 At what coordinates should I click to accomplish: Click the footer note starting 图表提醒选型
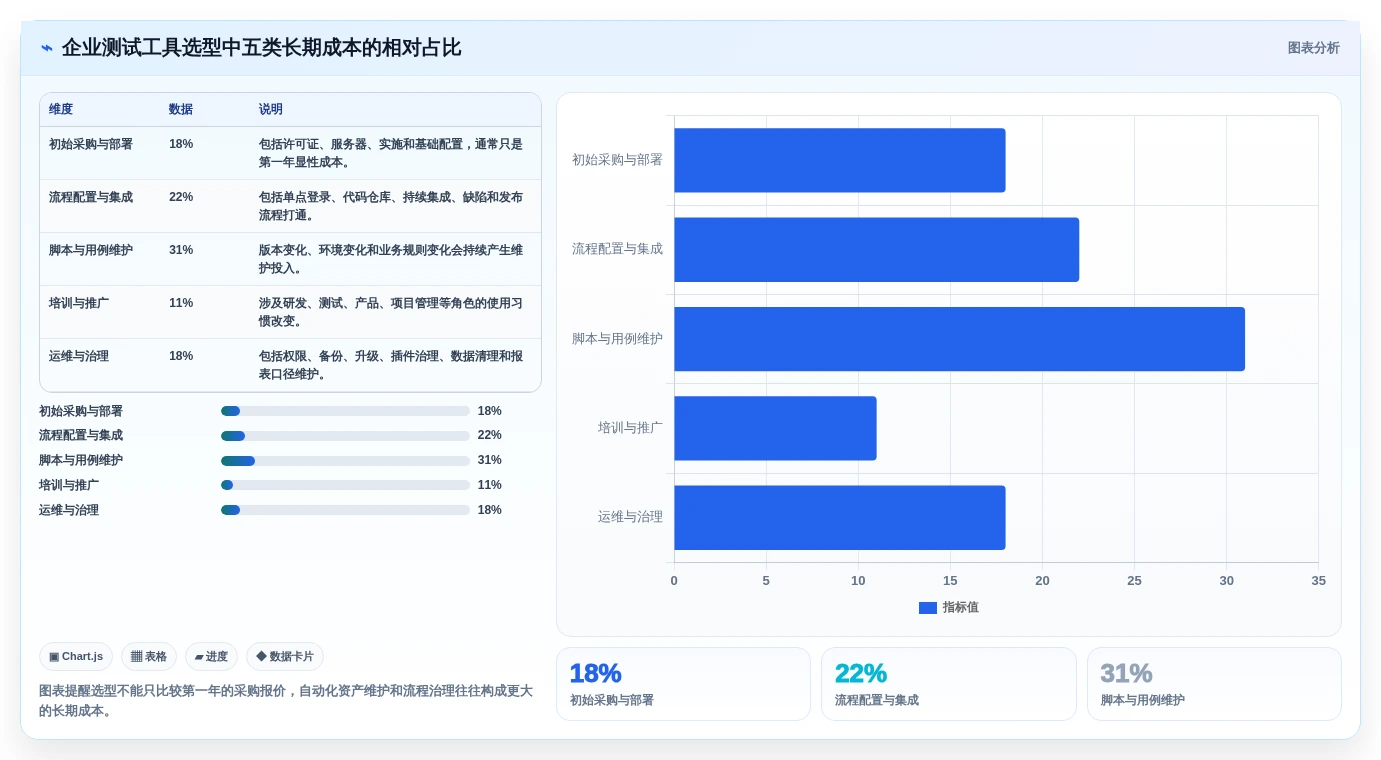click(x=286, y=701)
